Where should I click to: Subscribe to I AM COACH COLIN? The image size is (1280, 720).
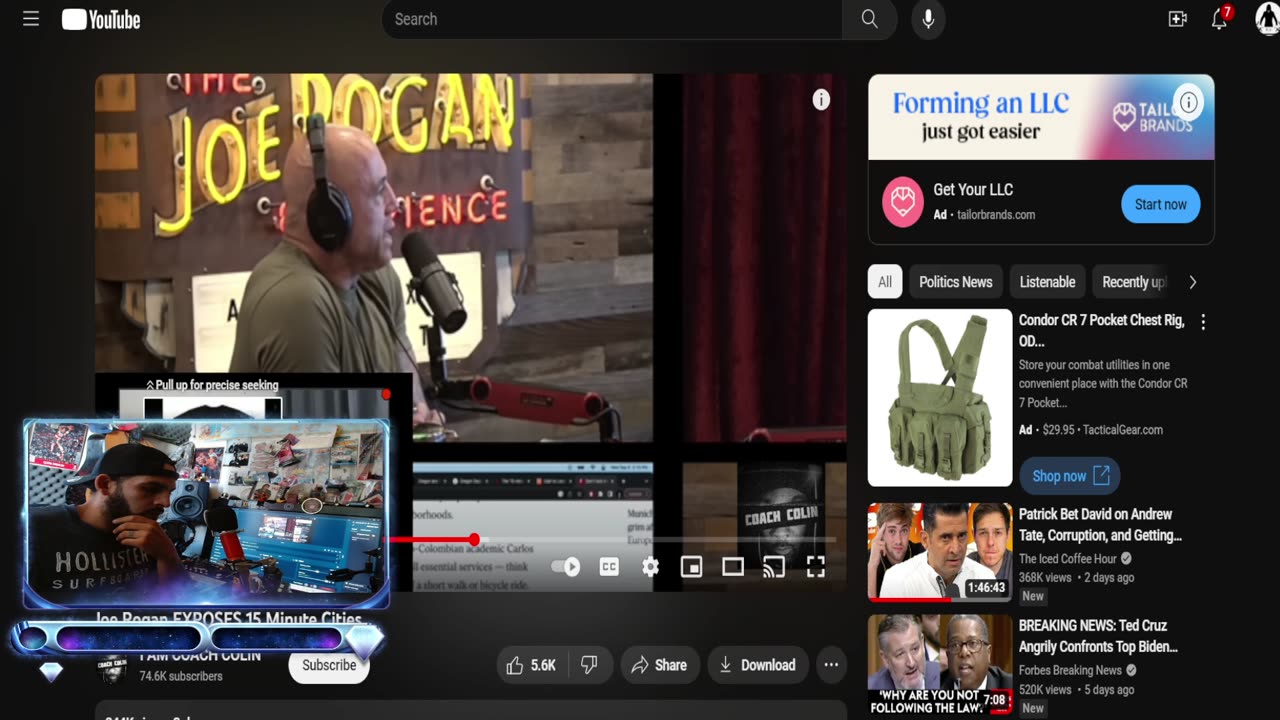(x=329, y=665)
